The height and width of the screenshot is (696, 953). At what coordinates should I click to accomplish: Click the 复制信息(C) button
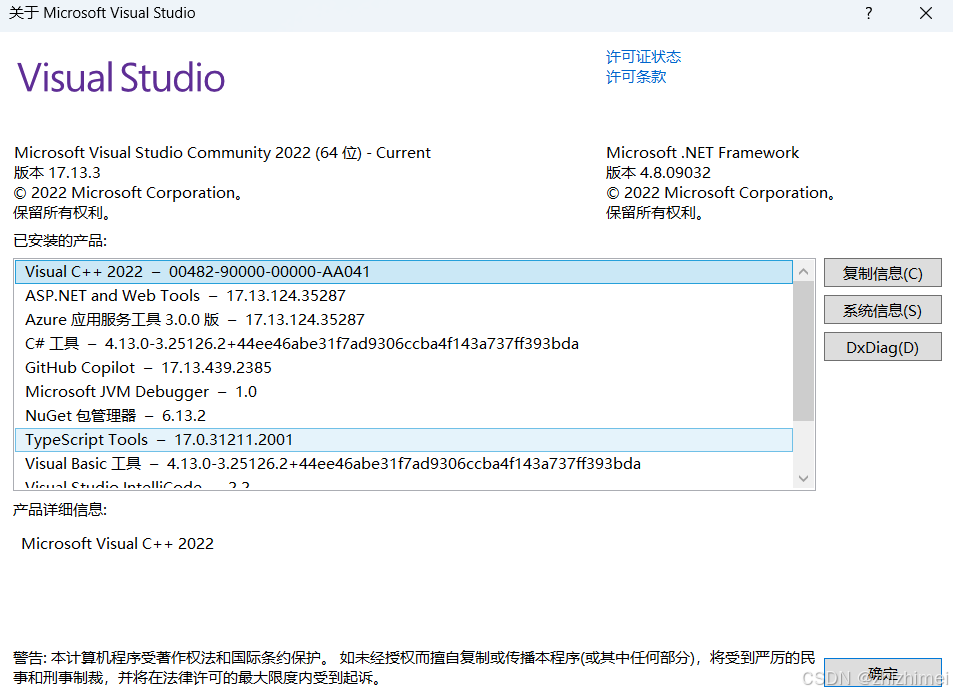(x=882, y=273)
